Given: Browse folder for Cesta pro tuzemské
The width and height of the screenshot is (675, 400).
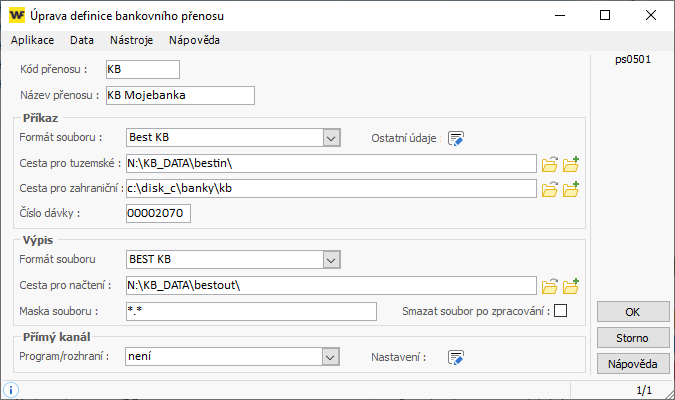Looking at the screenshot, I should [549, 163].
